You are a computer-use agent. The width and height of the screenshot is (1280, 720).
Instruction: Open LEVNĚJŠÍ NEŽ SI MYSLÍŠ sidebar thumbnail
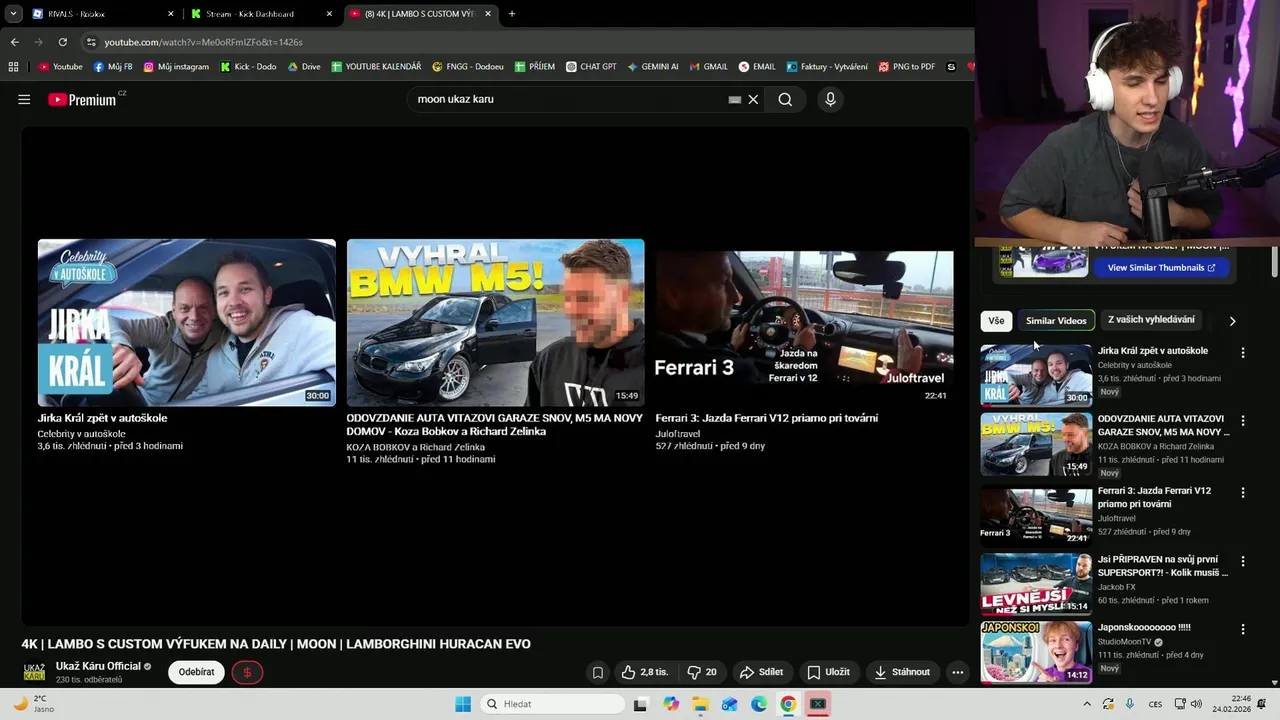pos(1036,583)
